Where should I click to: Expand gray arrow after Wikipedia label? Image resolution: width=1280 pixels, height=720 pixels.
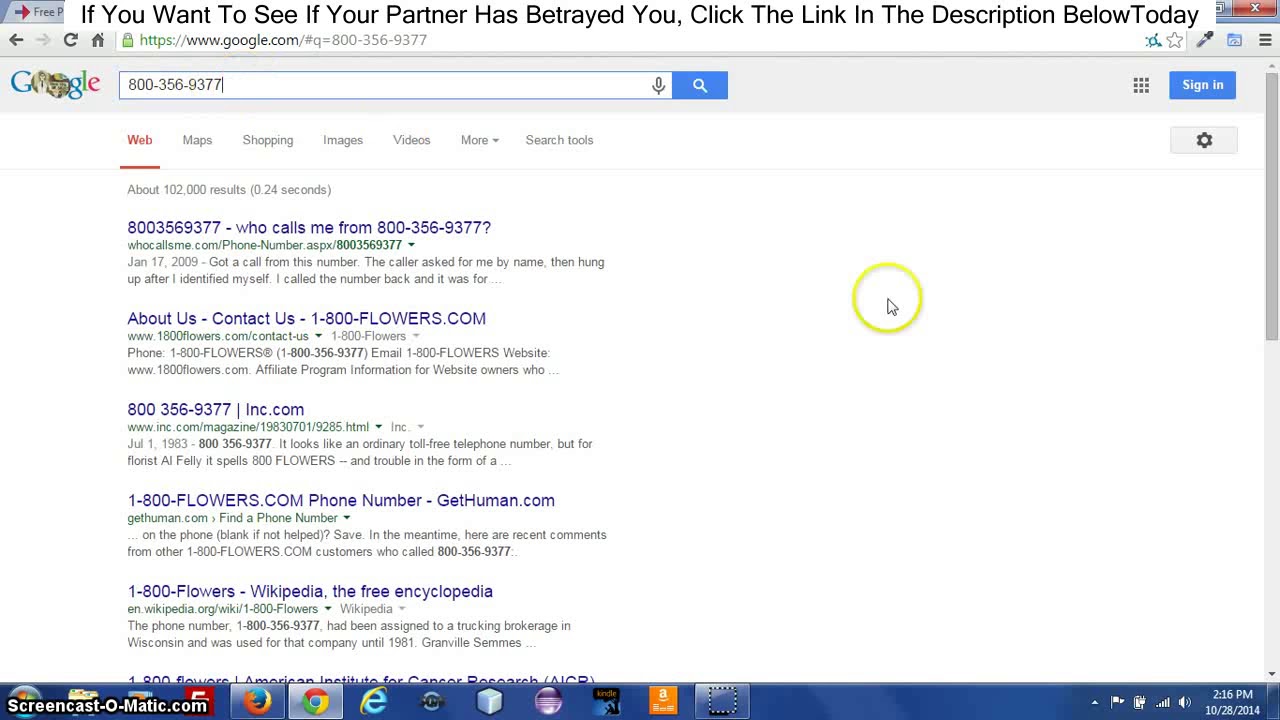(x=402, y=609)
